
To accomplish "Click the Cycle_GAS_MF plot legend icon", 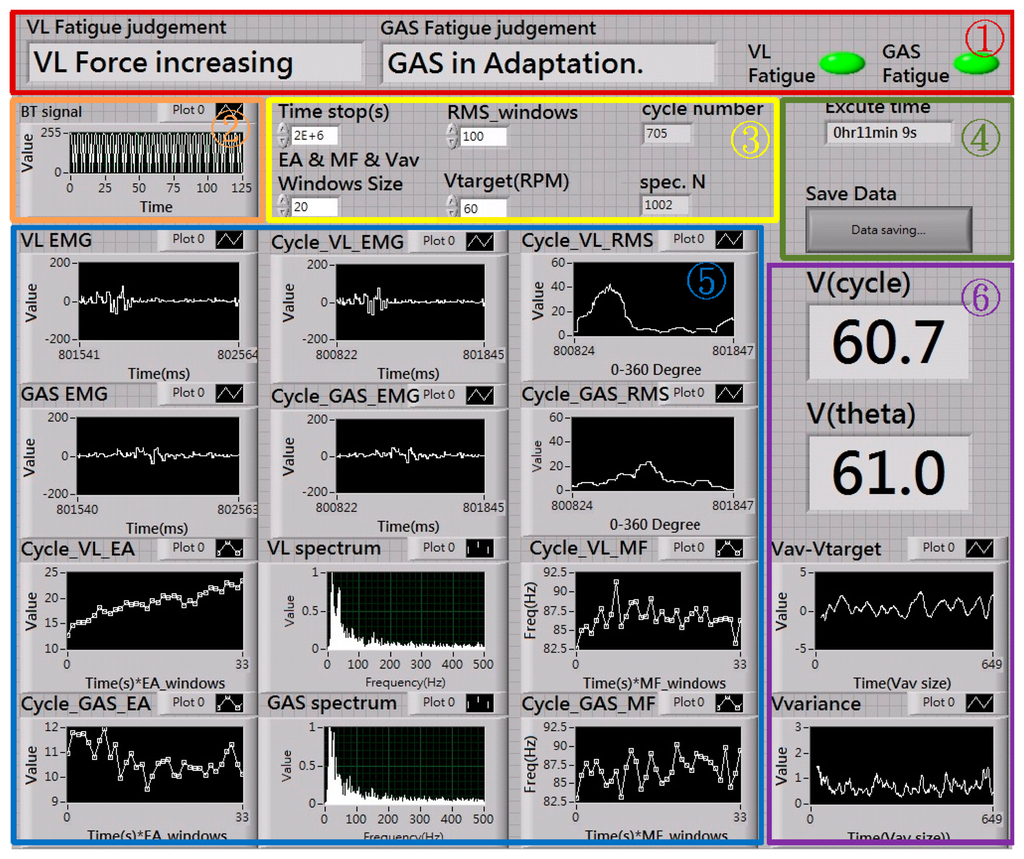I will [729, 703].
